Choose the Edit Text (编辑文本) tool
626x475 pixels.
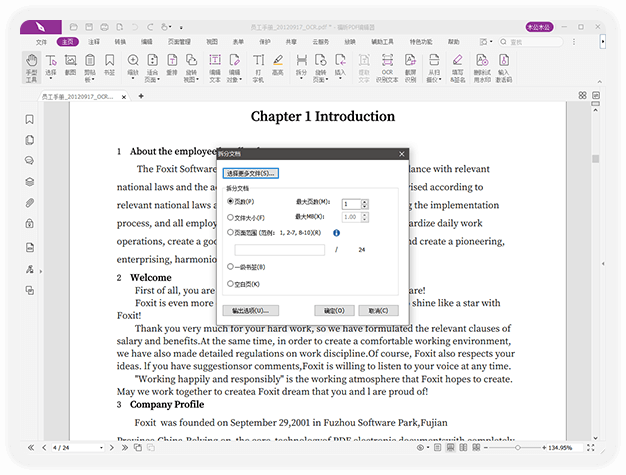pos(215,67)
